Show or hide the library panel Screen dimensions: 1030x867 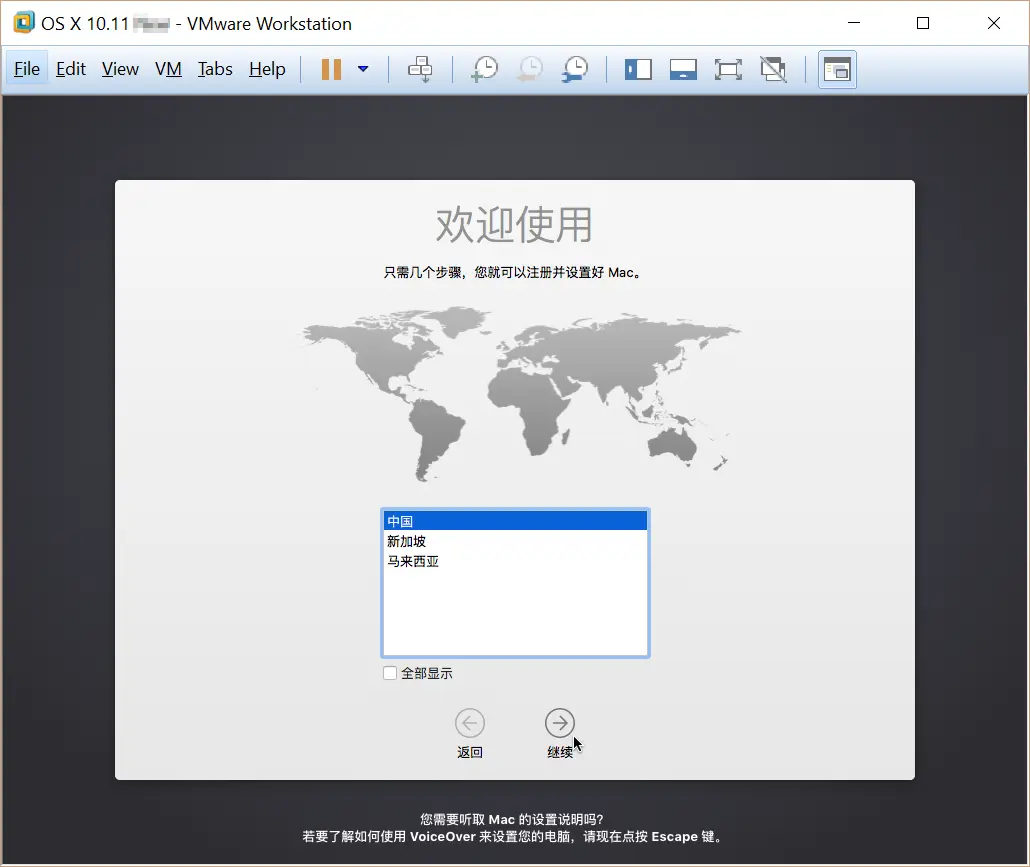pos(638,69)
